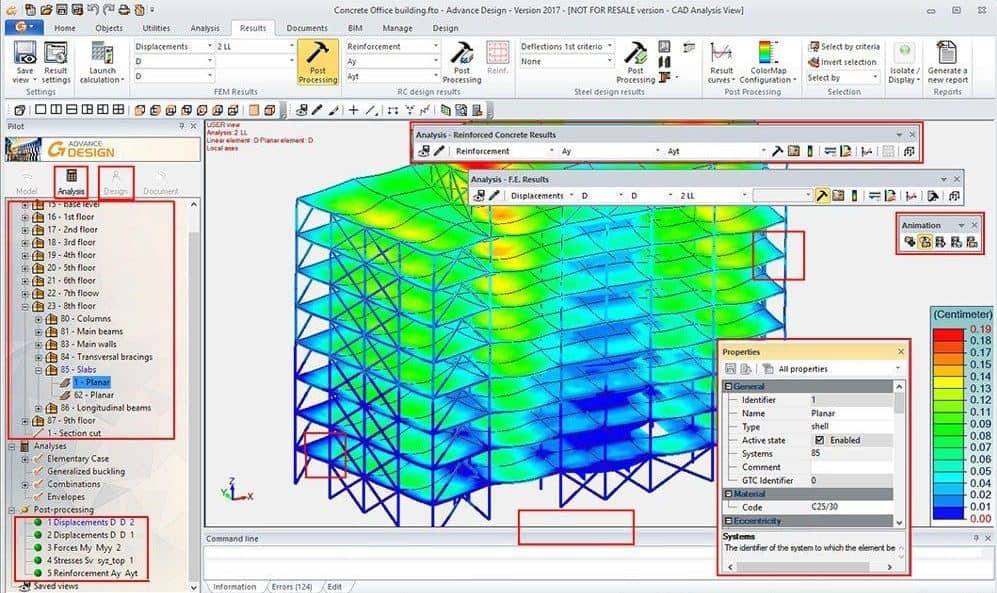Collapse the General section in Properties
This screenshot has height=593, width=997.
click(727, 387)
